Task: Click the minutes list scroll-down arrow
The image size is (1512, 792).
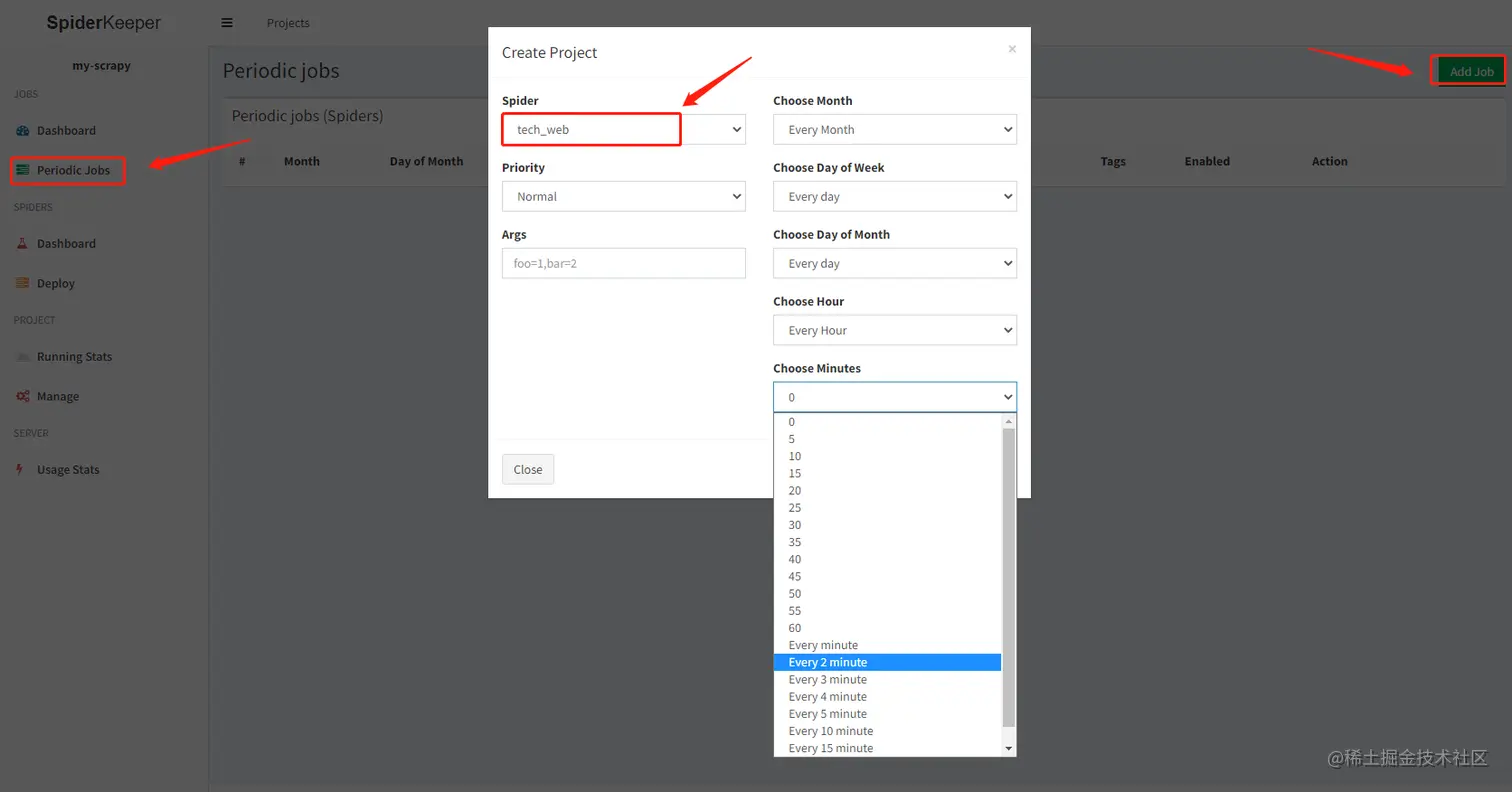Action: 1009,748
